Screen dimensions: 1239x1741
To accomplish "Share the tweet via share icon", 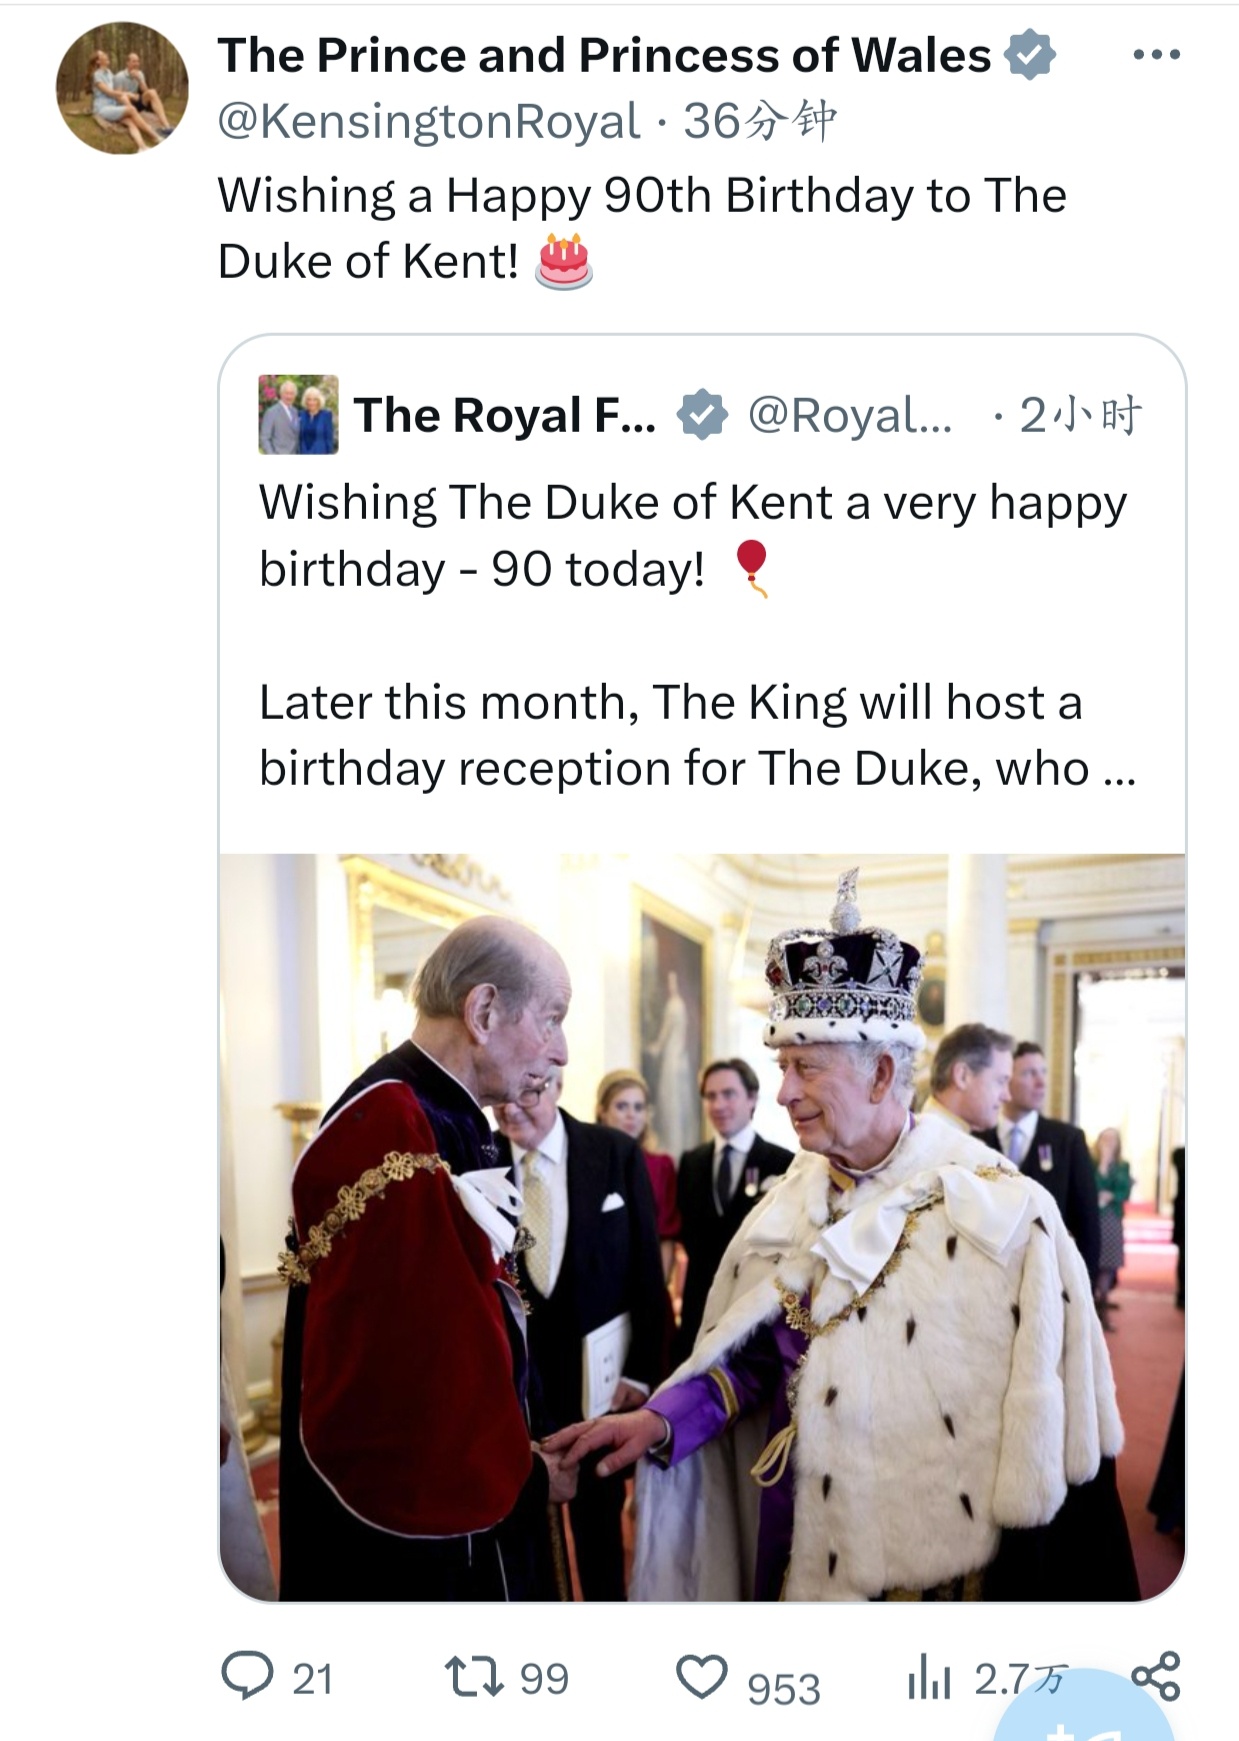I will pyautogui.click(x=1156, y=1676).
